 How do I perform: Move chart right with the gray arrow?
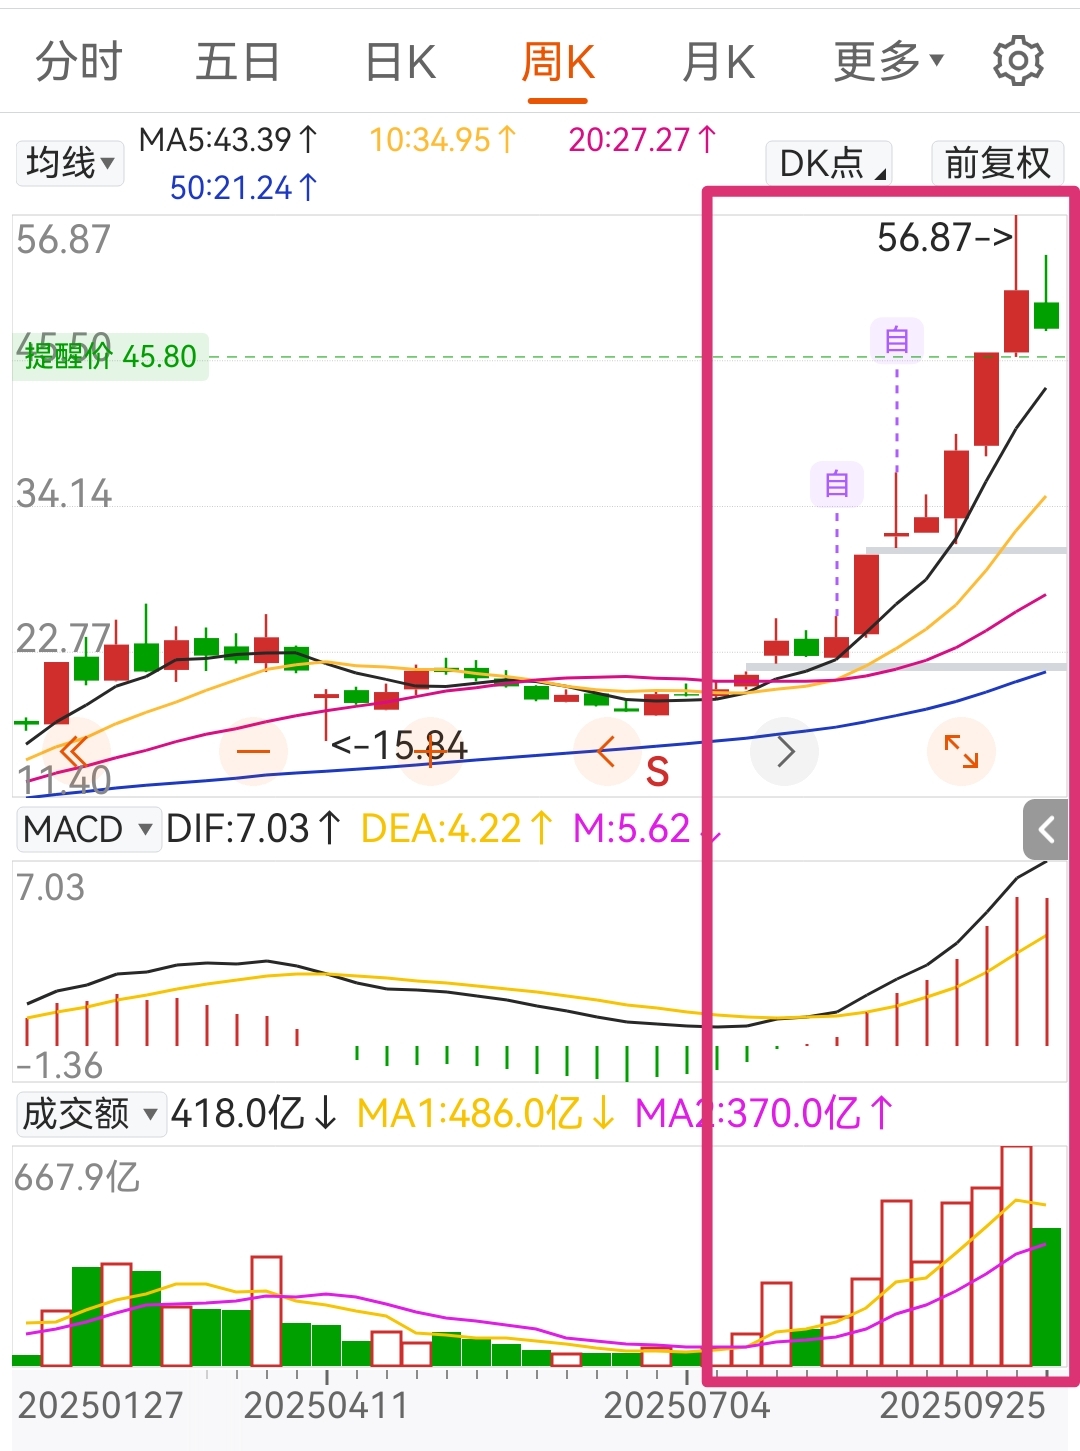(784, 751)
